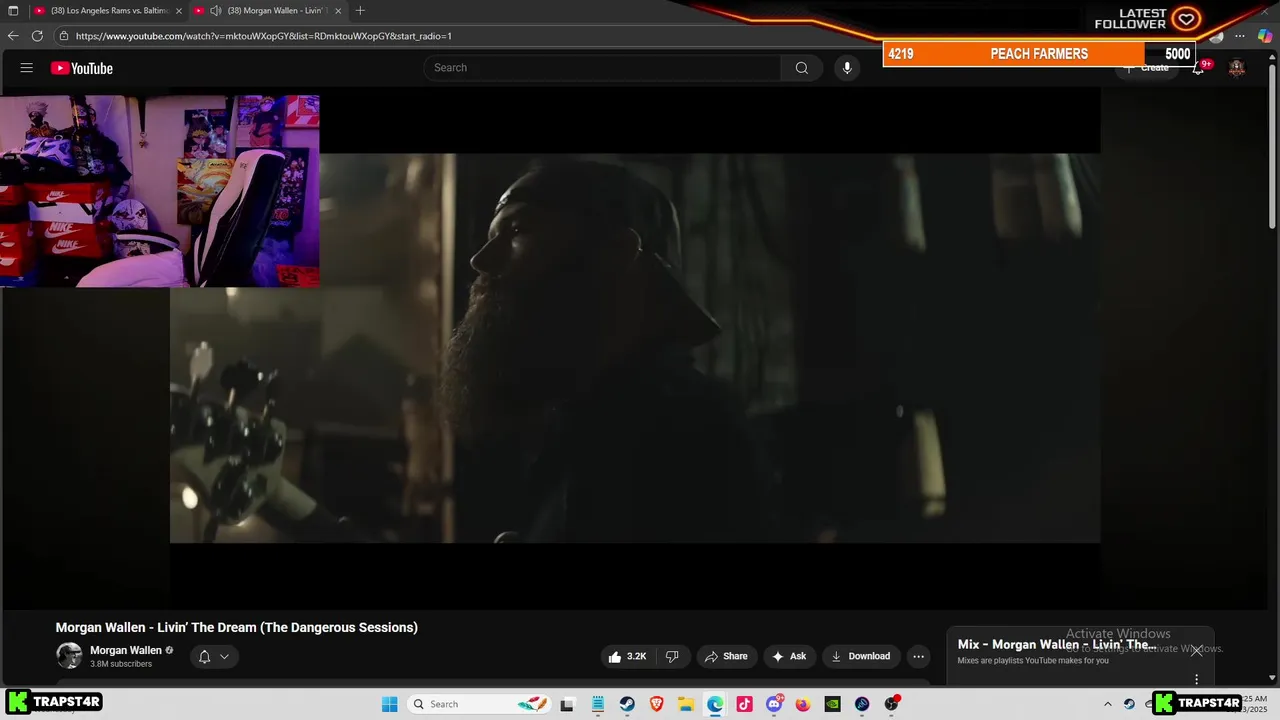
Task: Open Morgan Wallen channel avatar
Action: pyautogui.click(x=69, y=656)
